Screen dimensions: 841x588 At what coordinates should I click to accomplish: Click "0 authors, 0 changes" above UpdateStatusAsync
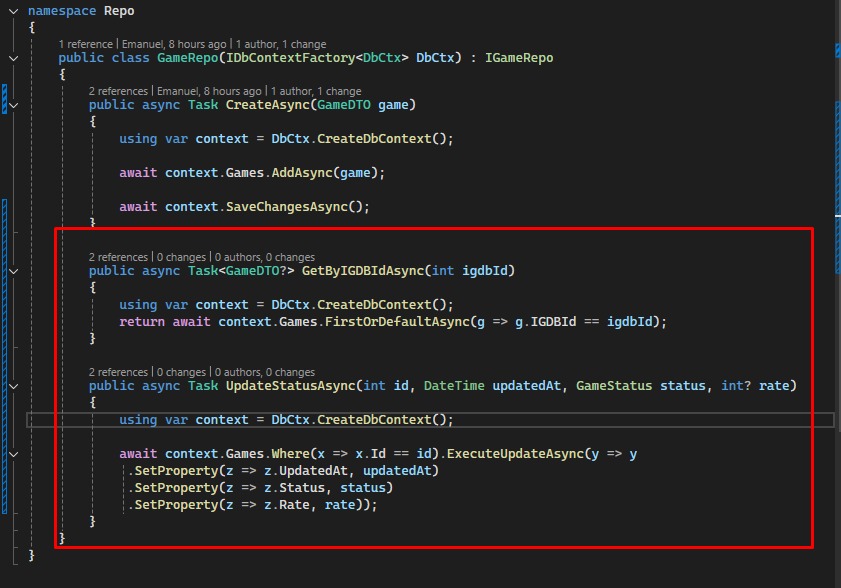click(x=264, y=371)
